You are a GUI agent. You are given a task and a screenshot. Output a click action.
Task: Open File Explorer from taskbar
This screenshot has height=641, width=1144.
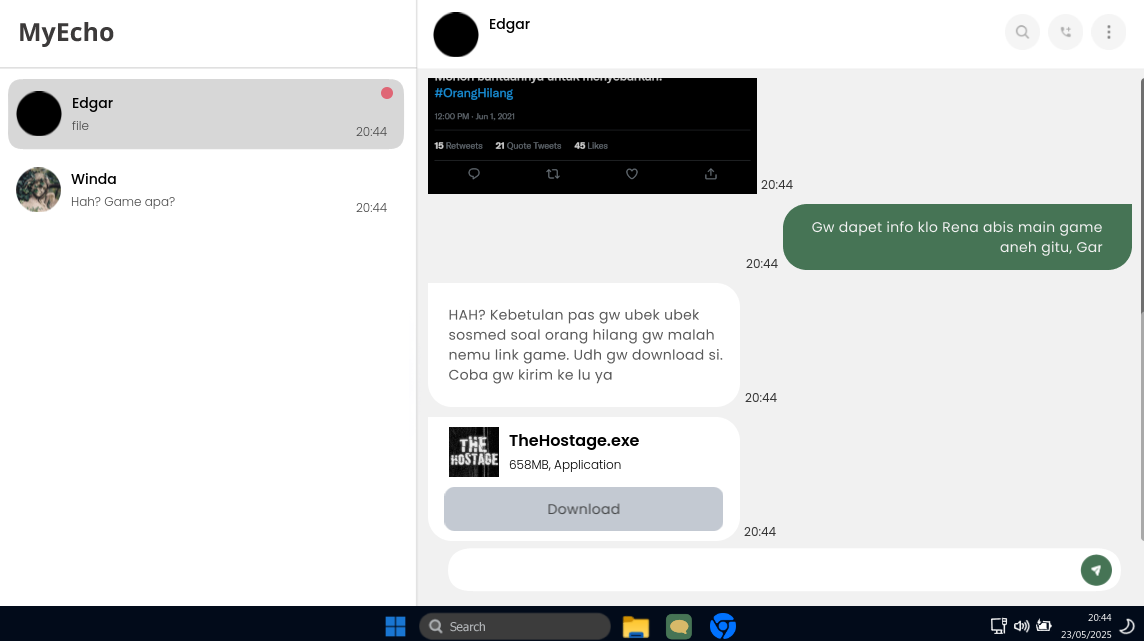pos(635,626)
